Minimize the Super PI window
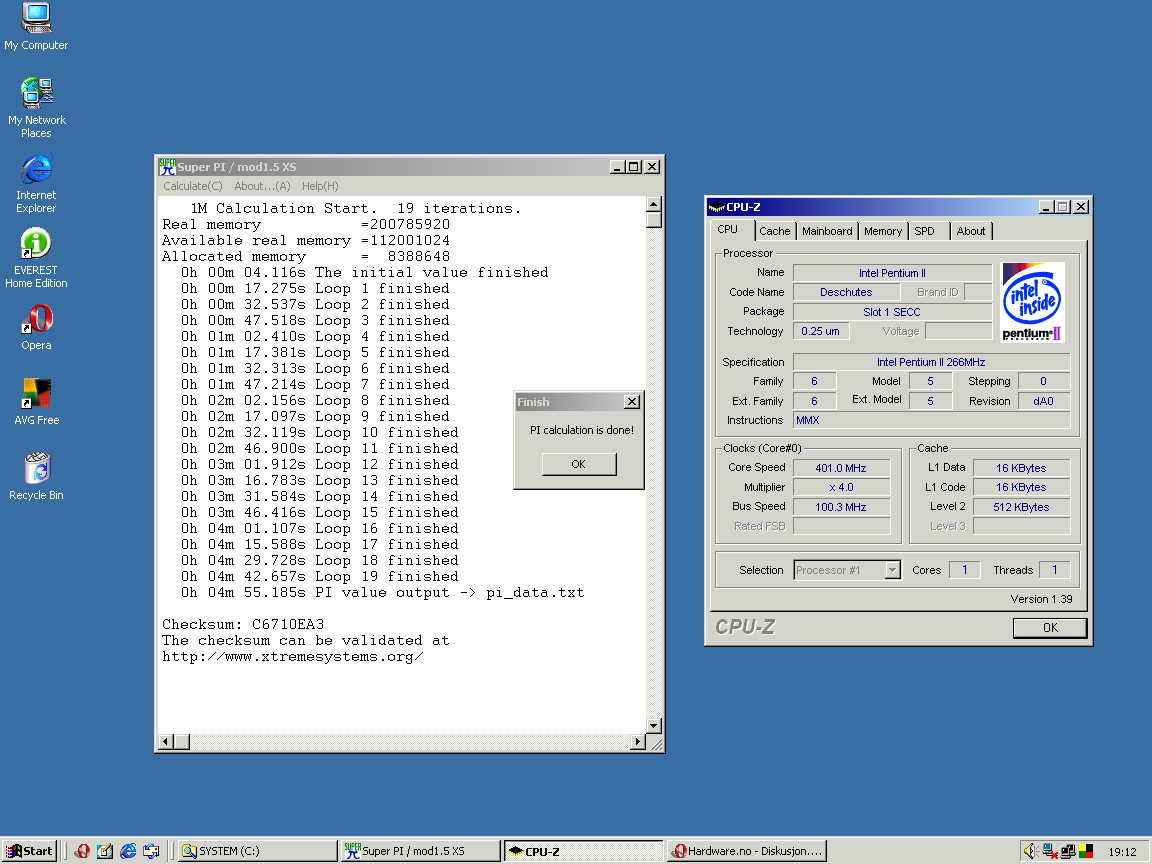This screenshot has width=1152, height=864. [617, 167]
